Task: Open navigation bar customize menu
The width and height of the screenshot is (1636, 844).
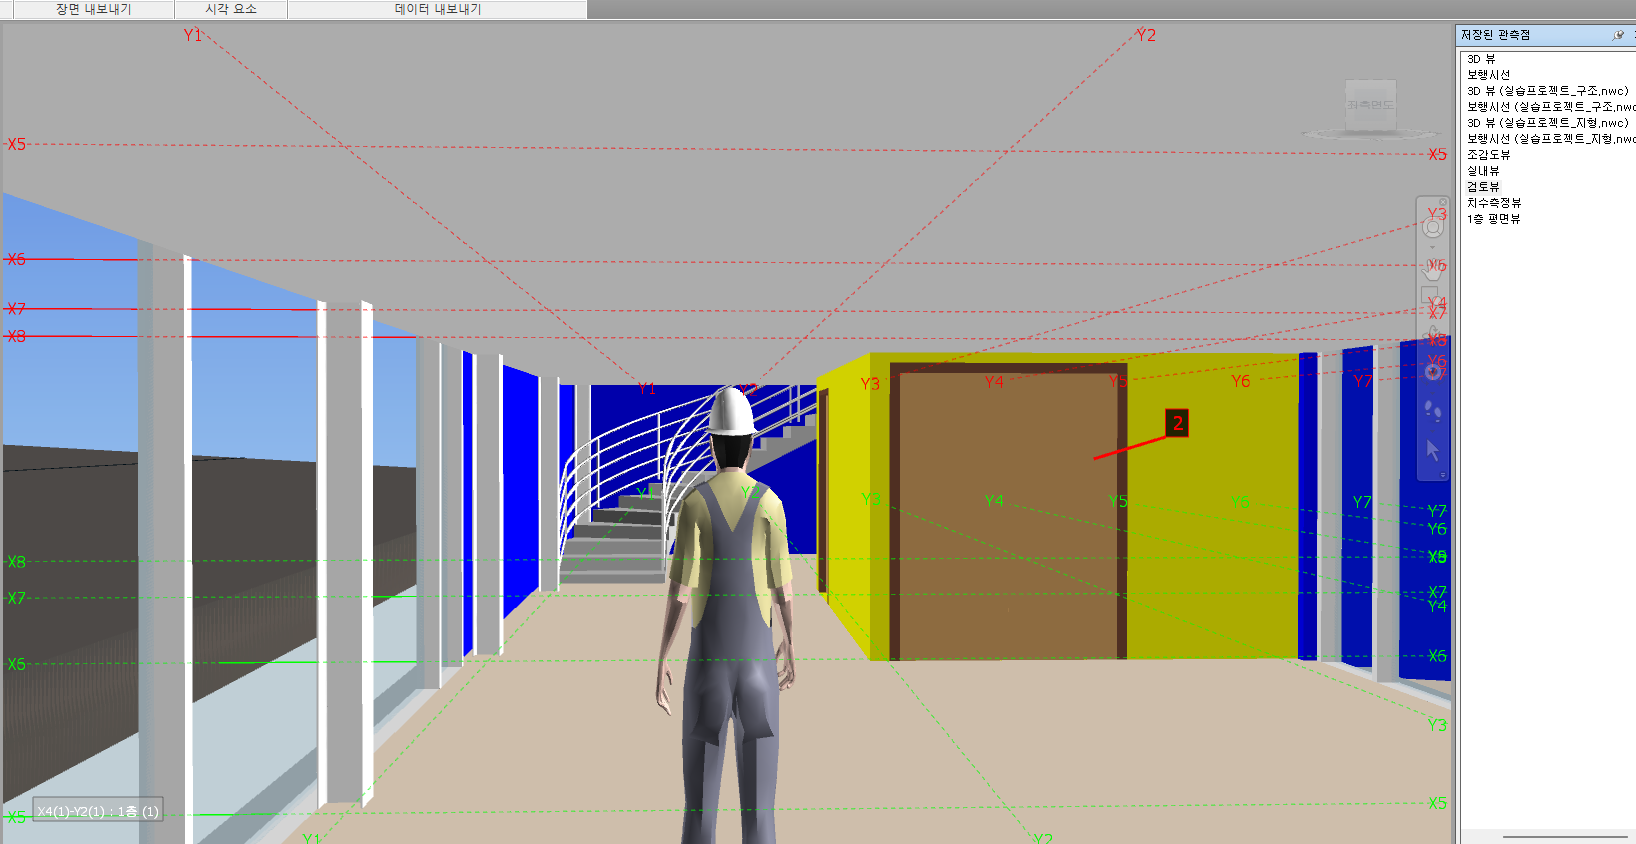Action: point(1443,475)
